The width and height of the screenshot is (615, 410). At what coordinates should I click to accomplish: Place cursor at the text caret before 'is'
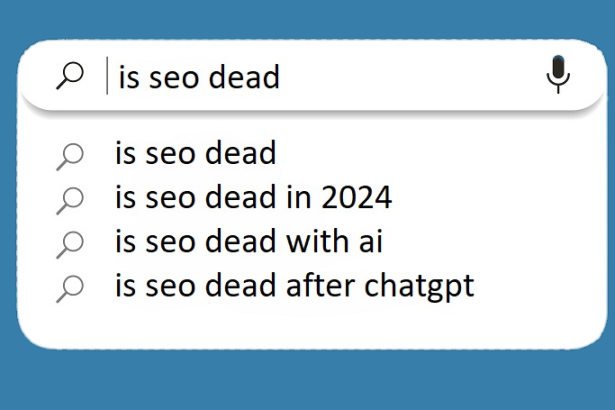click(x=108, y=77)
